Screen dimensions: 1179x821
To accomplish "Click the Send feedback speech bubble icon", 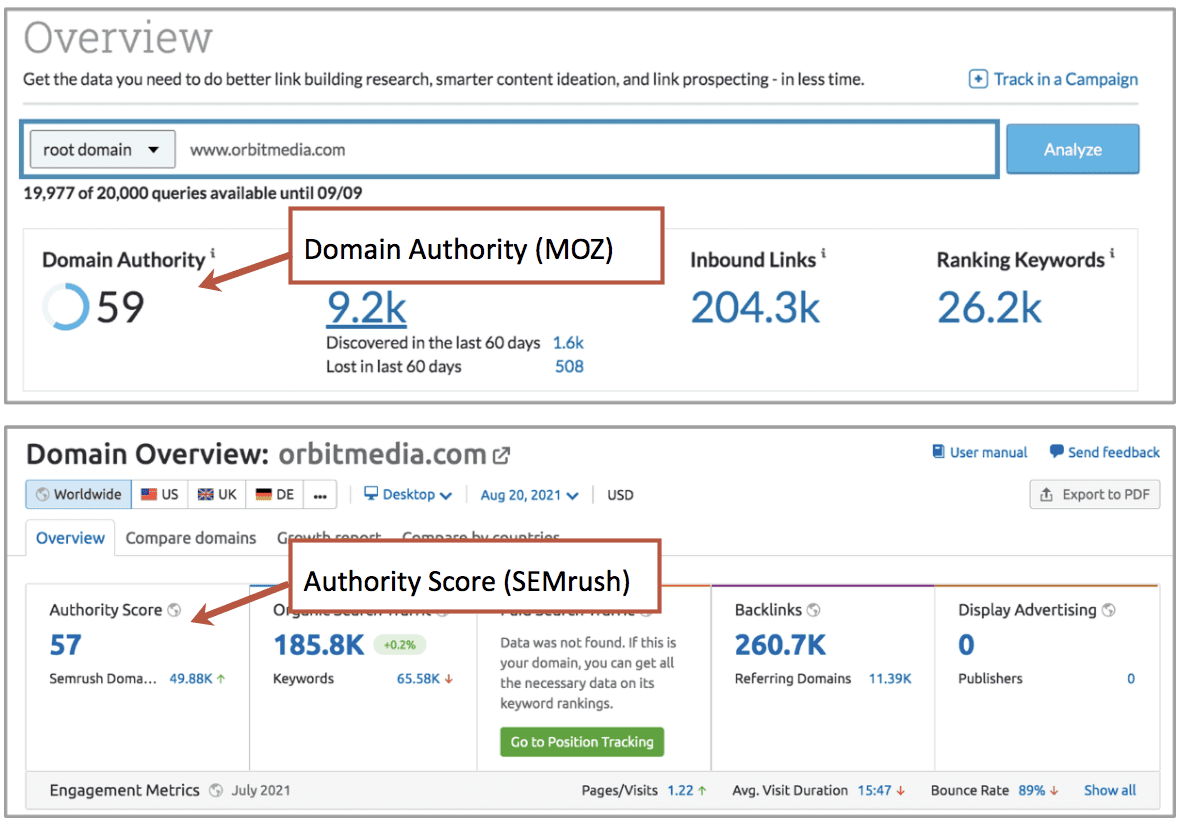I will [x=1056, y=451].
